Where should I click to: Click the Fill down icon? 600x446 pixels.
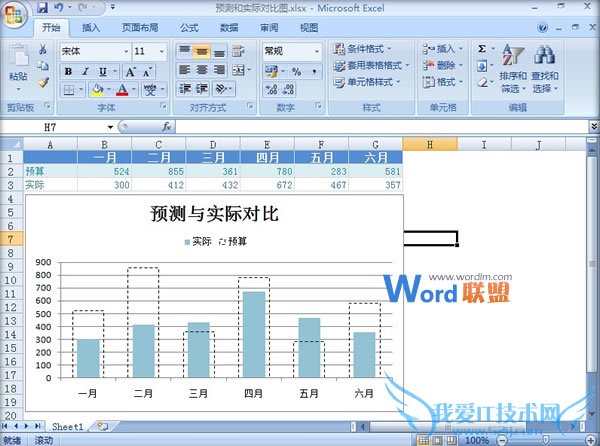[x=482, y=66]
